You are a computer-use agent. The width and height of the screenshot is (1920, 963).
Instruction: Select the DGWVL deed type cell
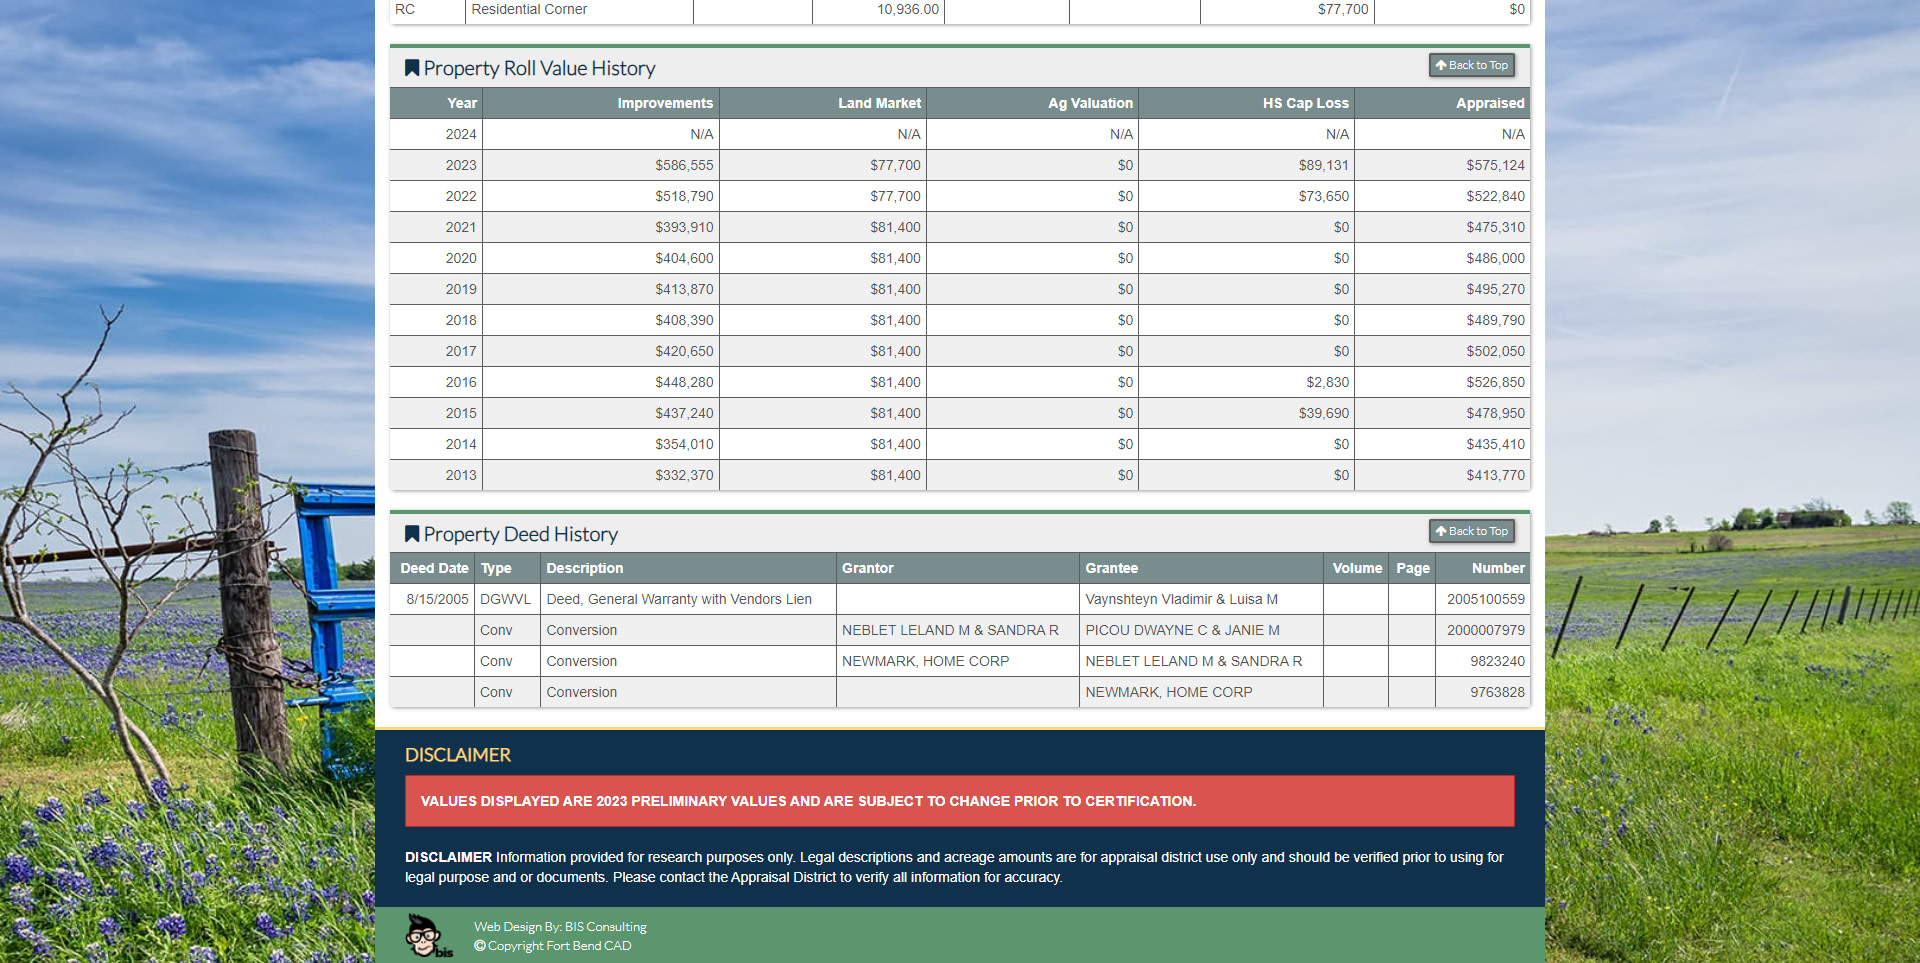[x=505, y=599]
